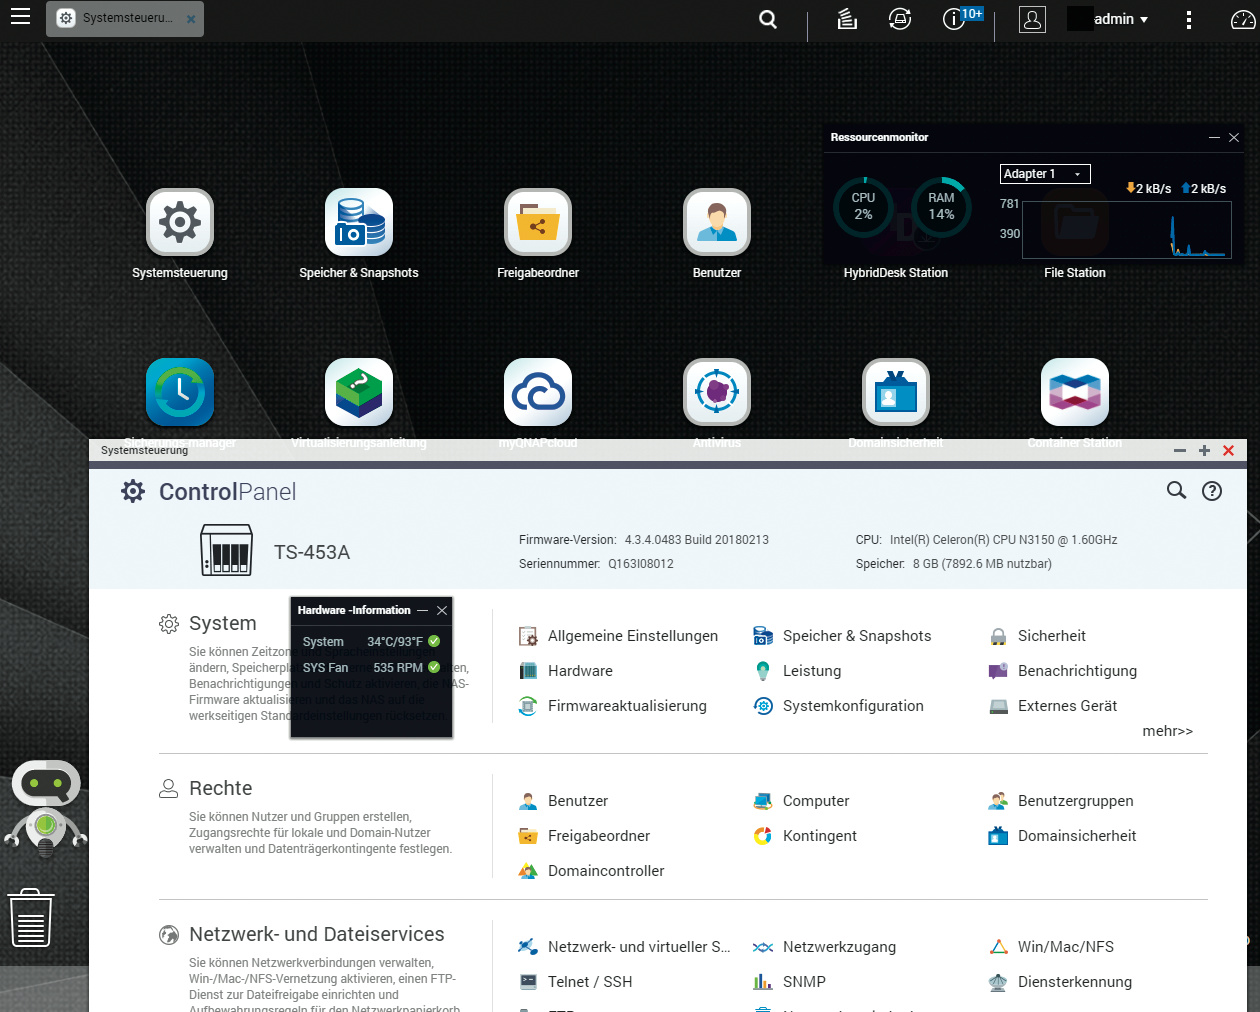The width and height of the screenshot is (1260, 1012).
Task: Open Allgemeine Einstellungen
Action: 632,636
